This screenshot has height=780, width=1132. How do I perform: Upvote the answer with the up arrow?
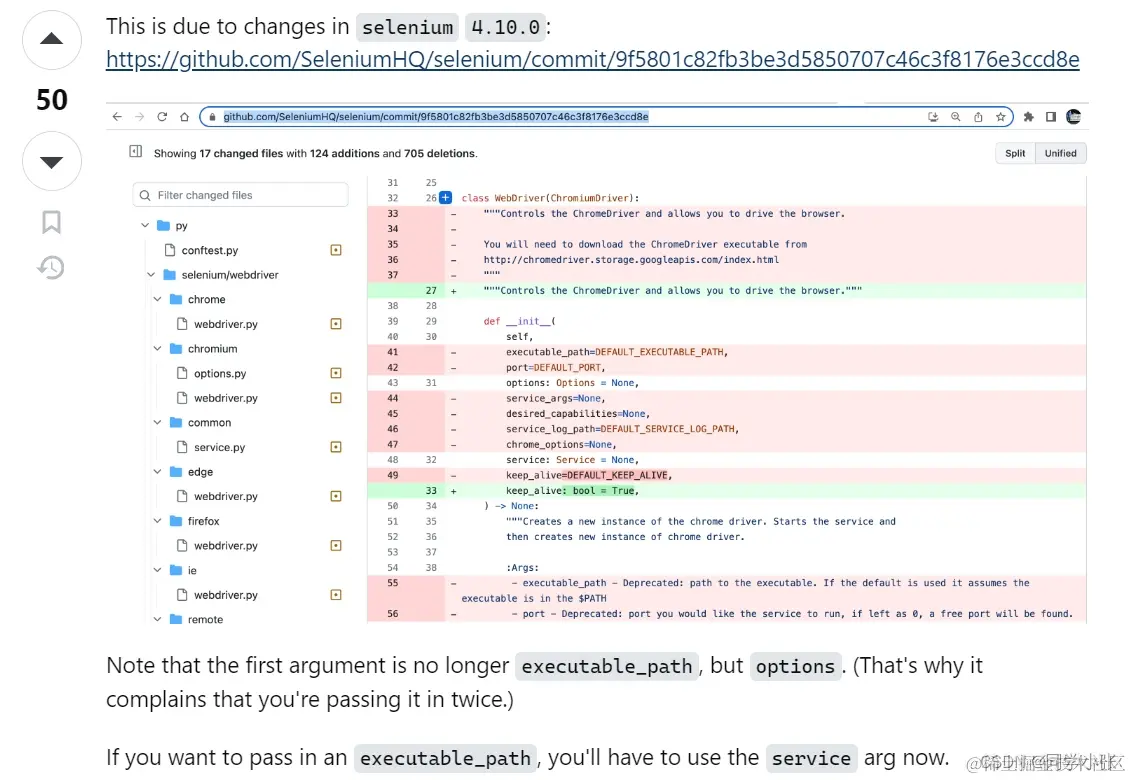click(51, 40)
